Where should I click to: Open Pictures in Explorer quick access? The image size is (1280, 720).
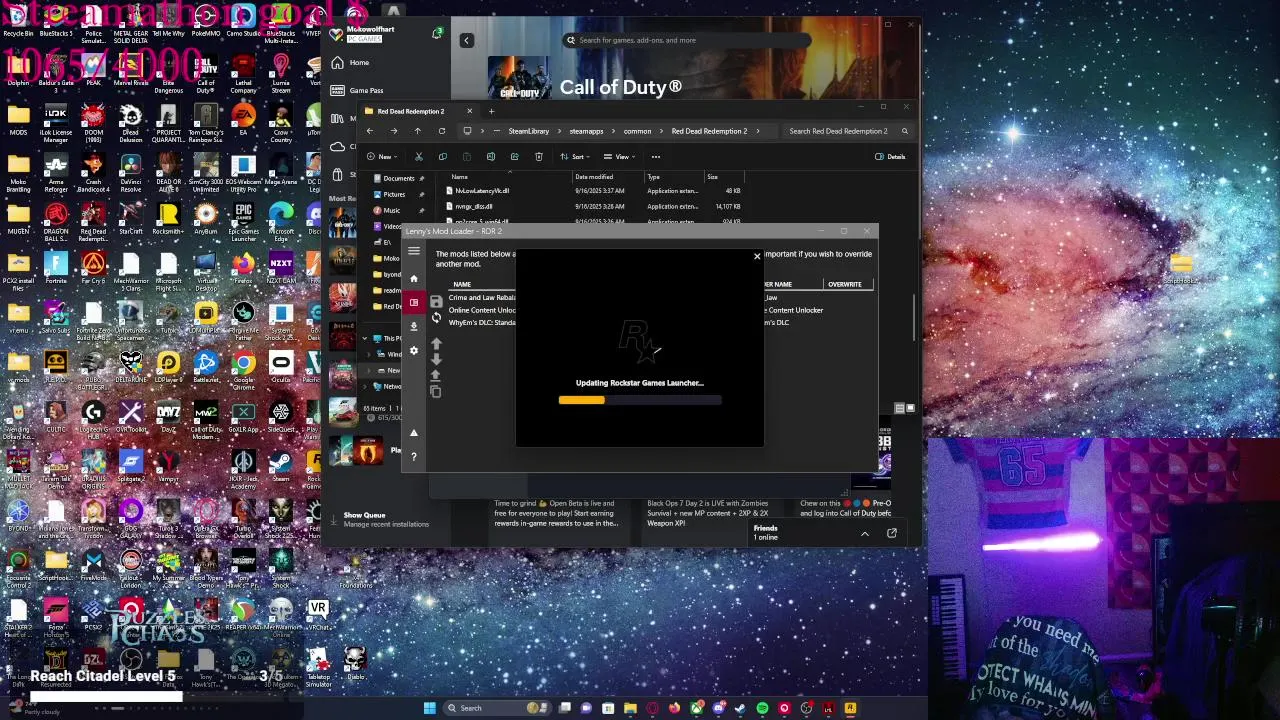[394, 194]
